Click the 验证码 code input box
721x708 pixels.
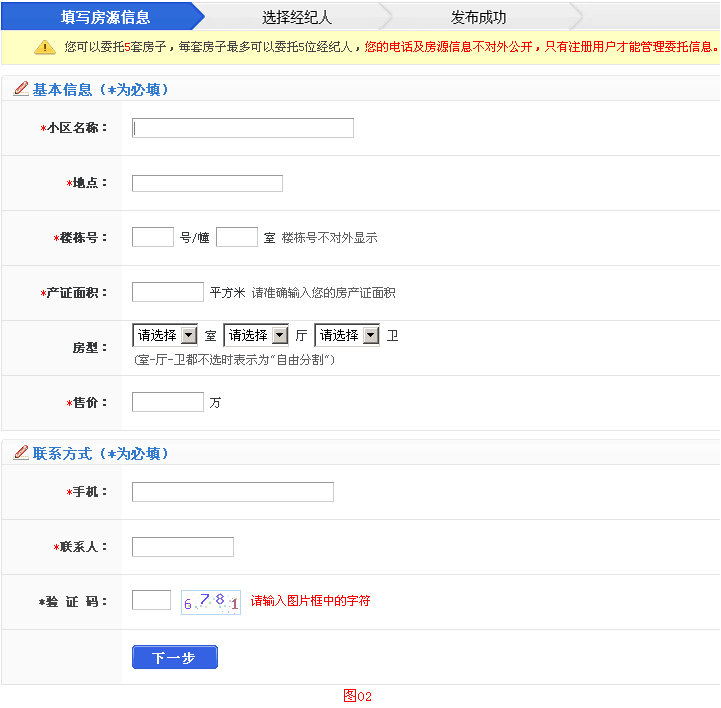click(x=151, y=600)
